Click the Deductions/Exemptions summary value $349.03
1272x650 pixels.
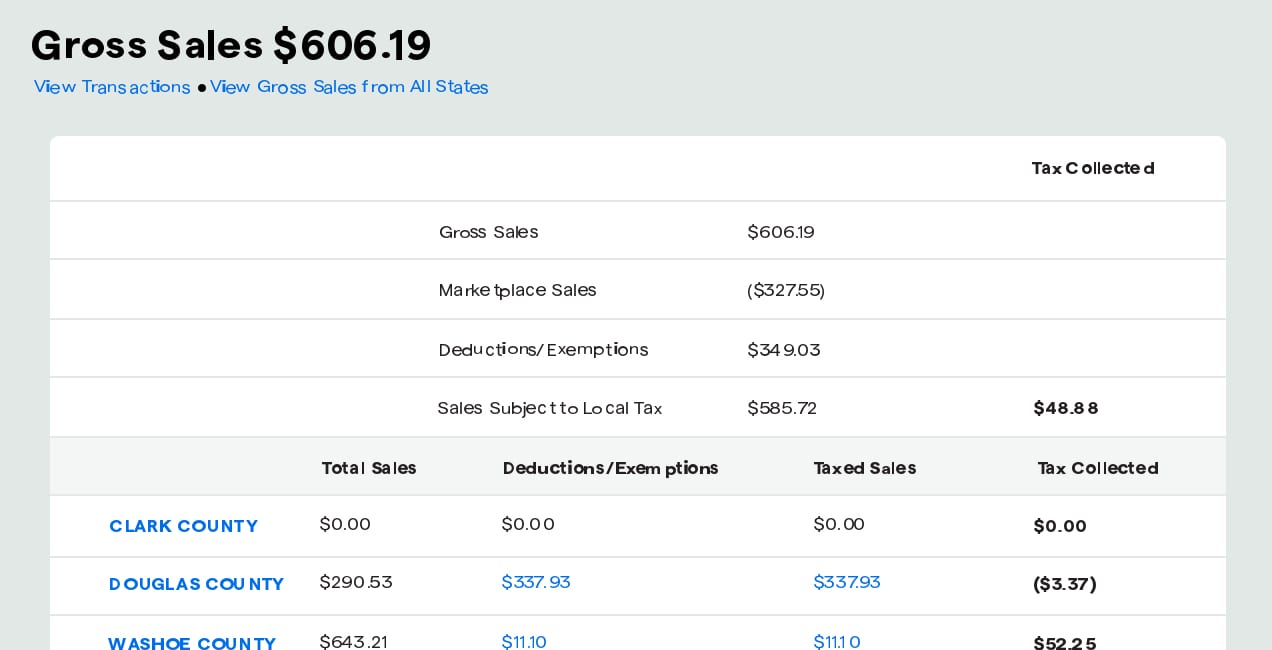pyautogui.click(x=784, y=350)
